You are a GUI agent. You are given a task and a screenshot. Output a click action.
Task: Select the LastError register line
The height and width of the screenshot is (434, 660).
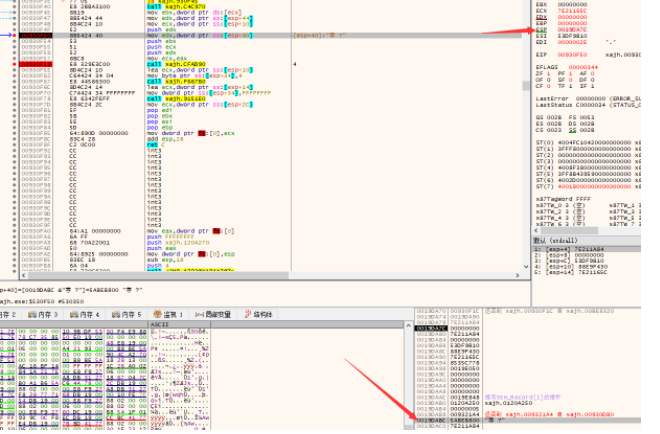[x=588, y=99]
